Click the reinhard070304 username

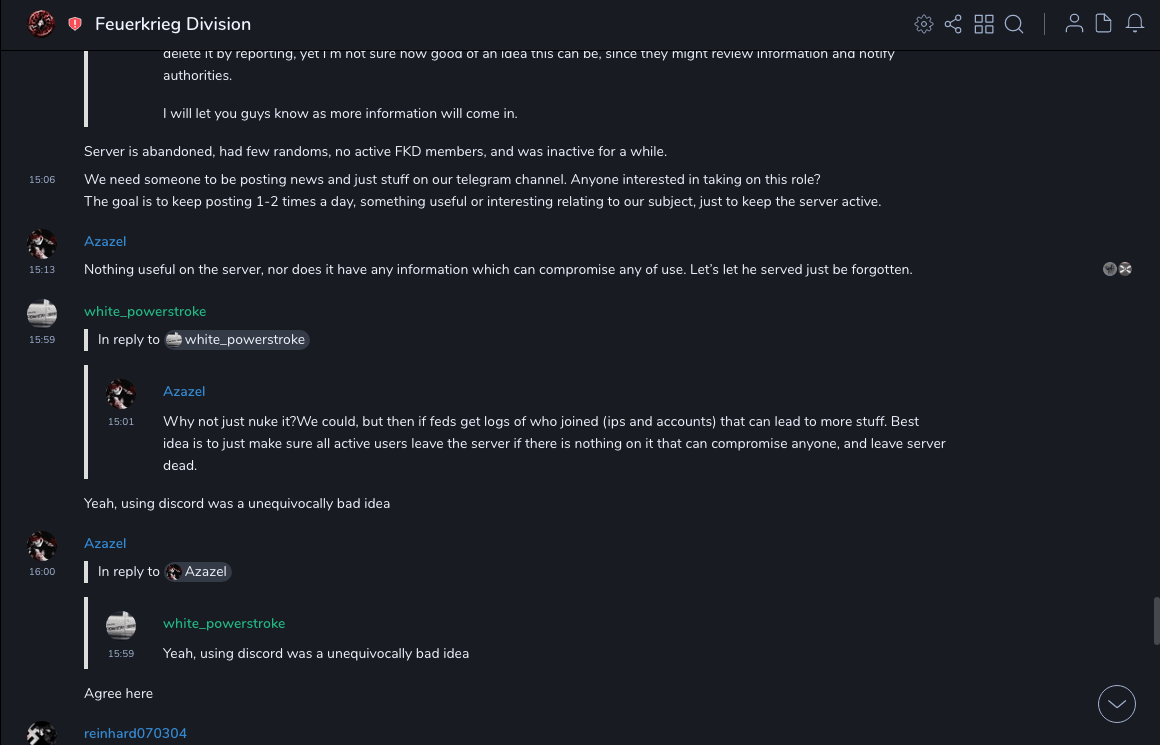pos(135,733)
